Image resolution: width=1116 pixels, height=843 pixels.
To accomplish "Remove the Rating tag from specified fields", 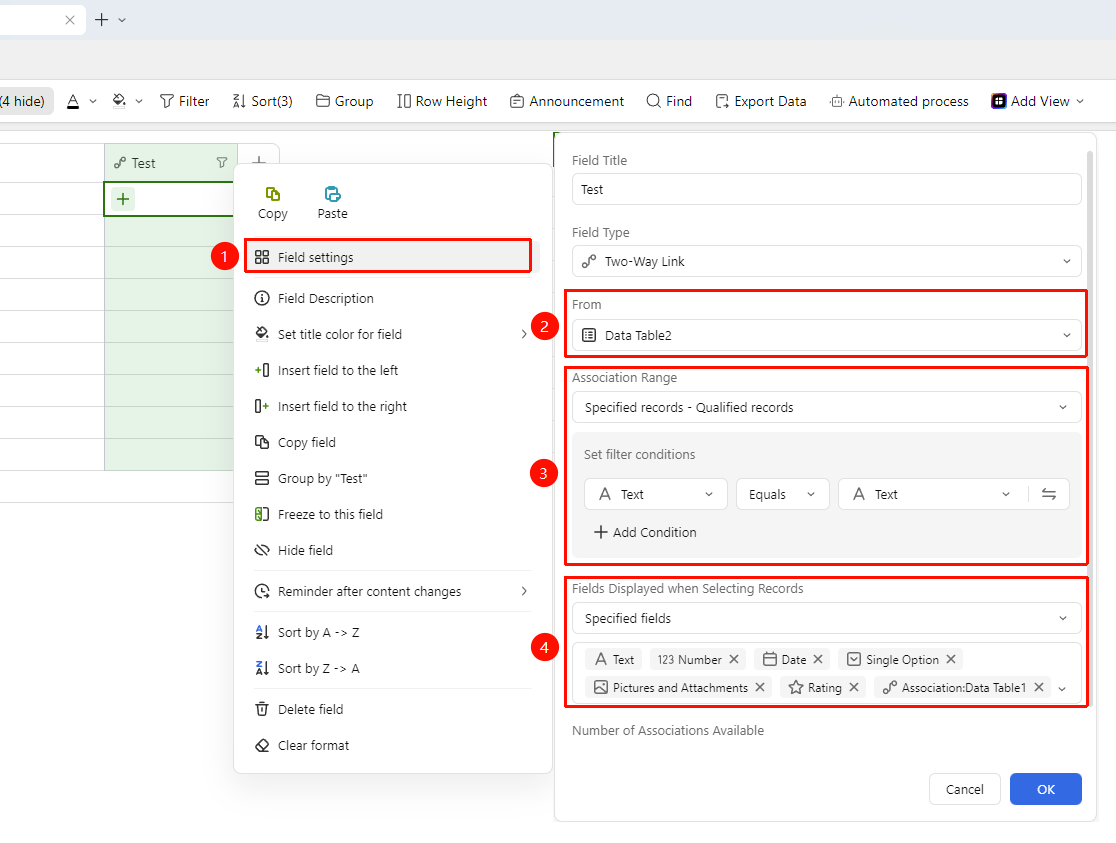I will 854,687.
